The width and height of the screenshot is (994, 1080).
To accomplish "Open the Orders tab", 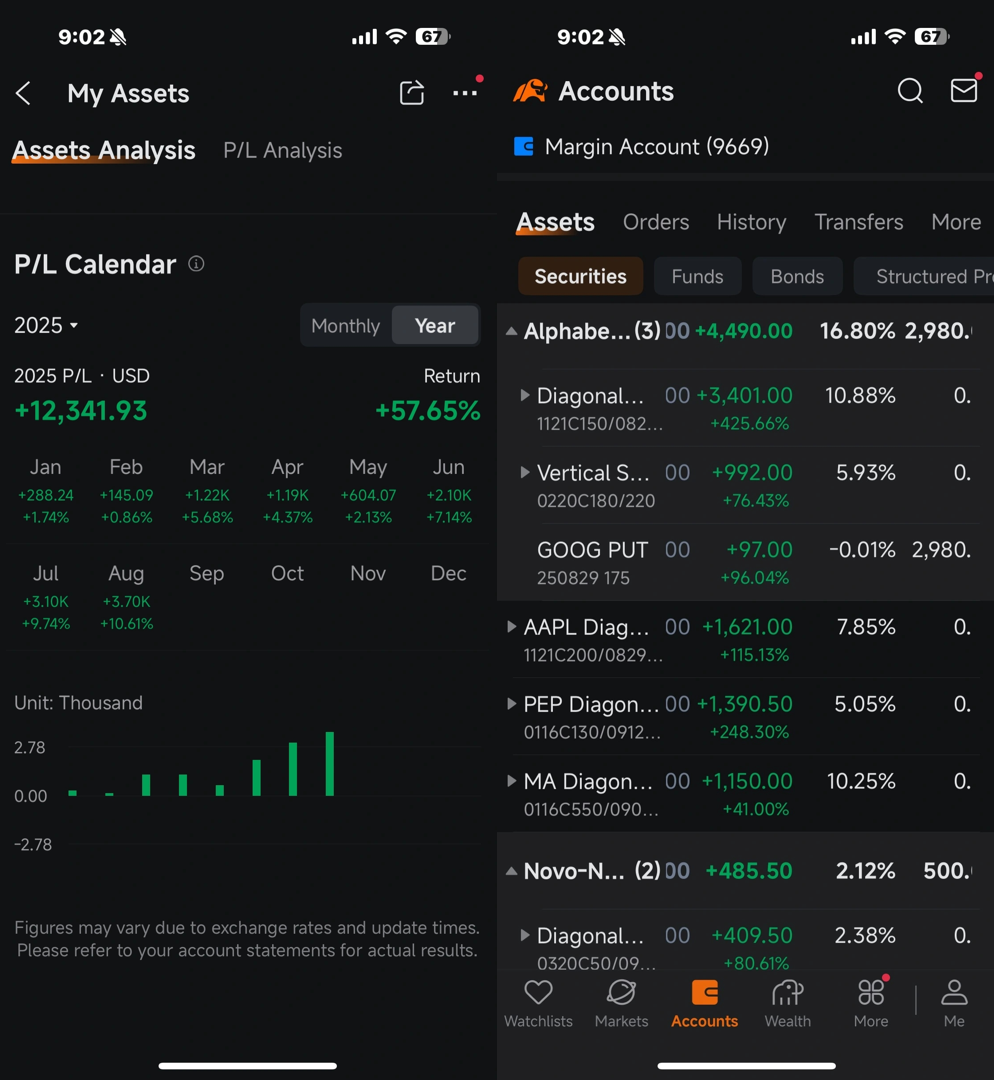I will pyautogui.click(x=656, y=222).
